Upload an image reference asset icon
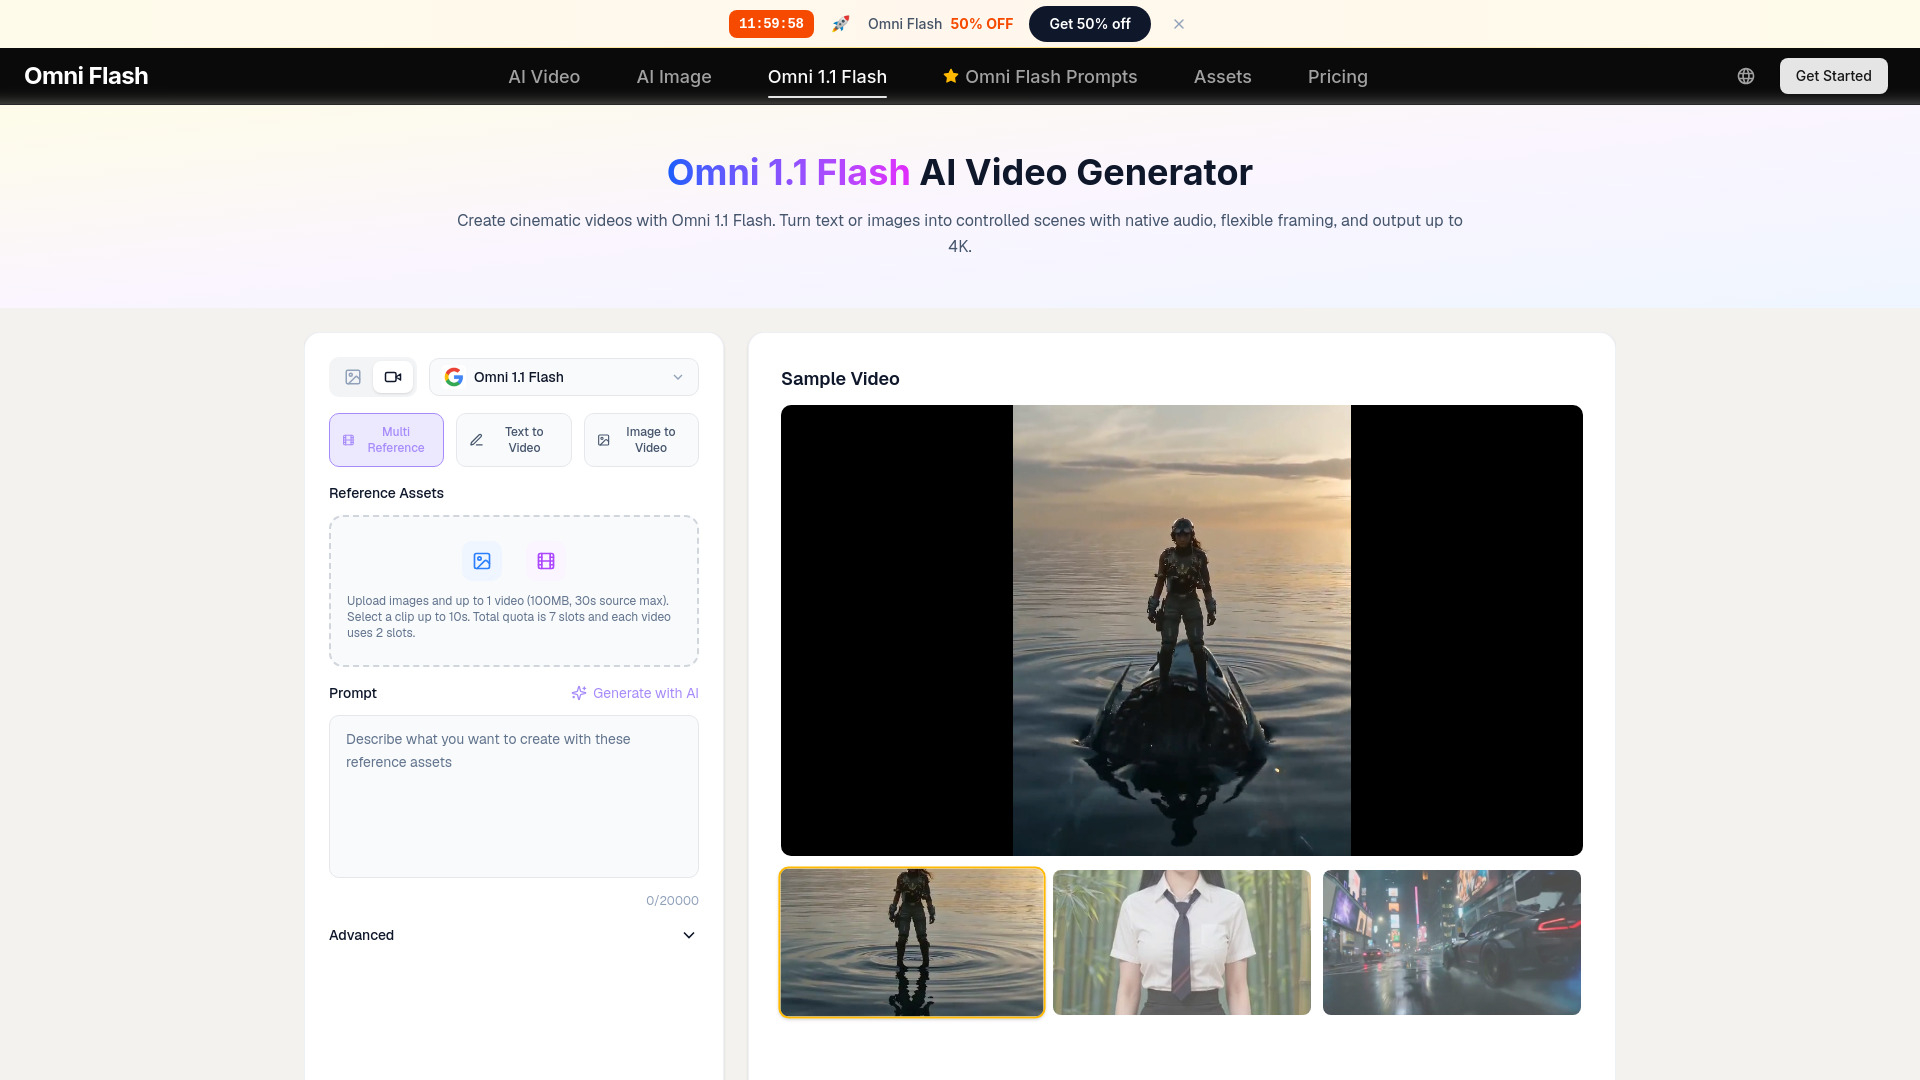This screenshot has width=1920, height=1080. tap(482, 561)
